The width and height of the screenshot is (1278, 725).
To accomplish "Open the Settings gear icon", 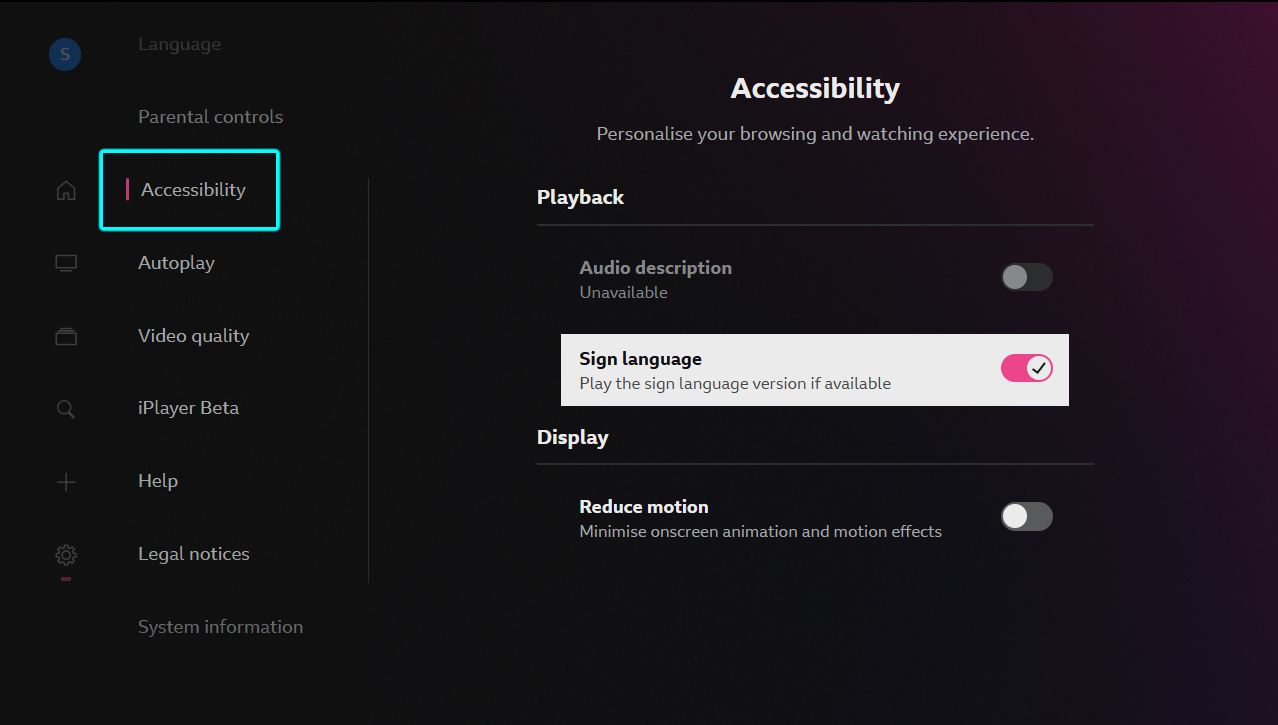I will point(65,554).
